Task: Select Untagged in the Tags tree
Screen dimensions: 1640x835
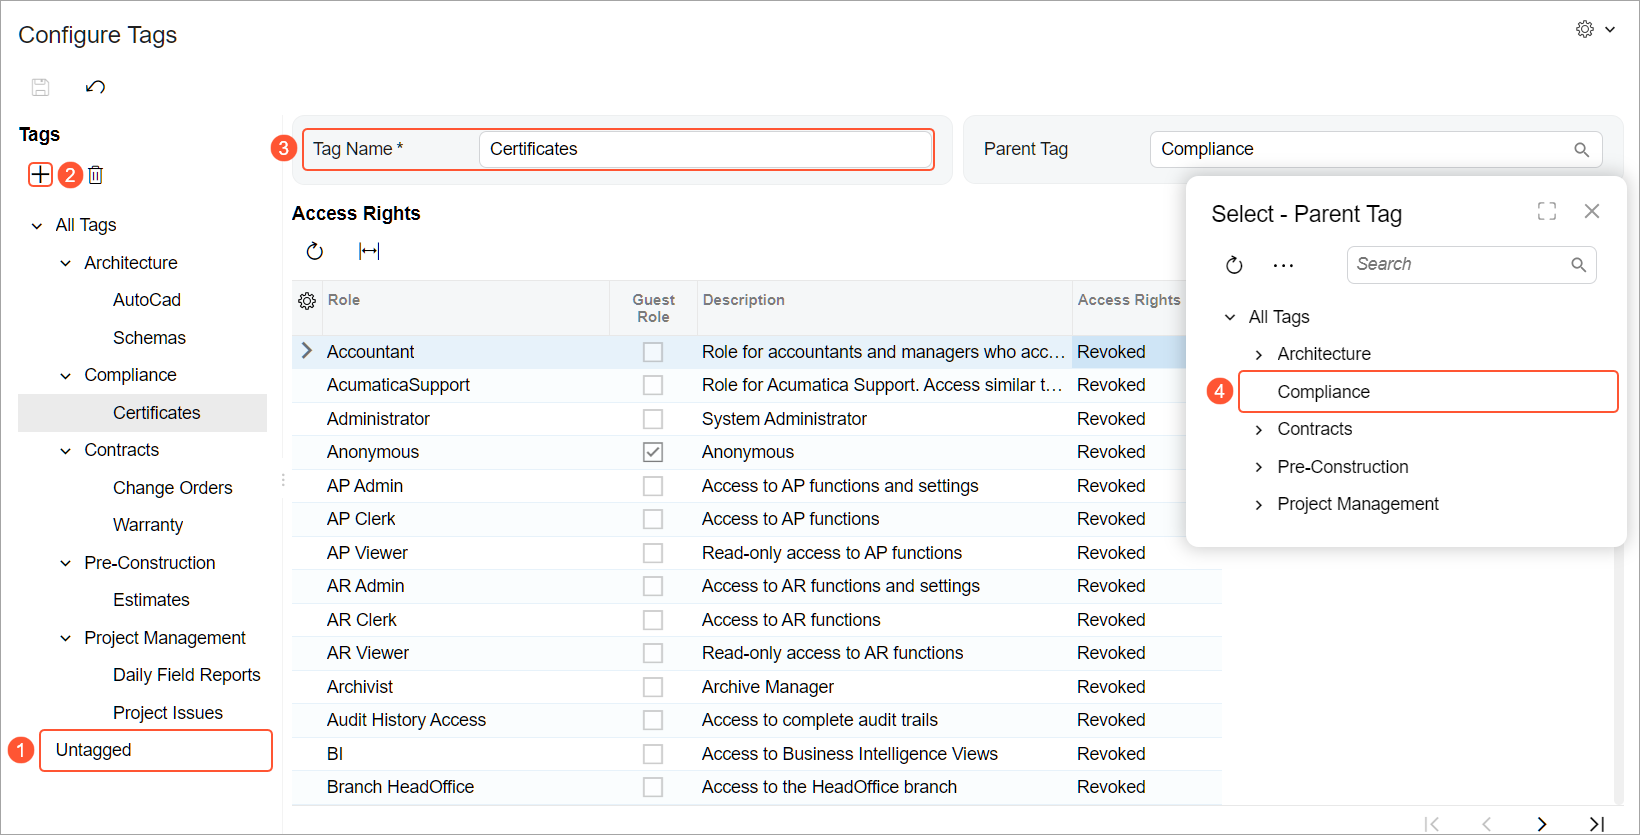Action: coord(94,750)
